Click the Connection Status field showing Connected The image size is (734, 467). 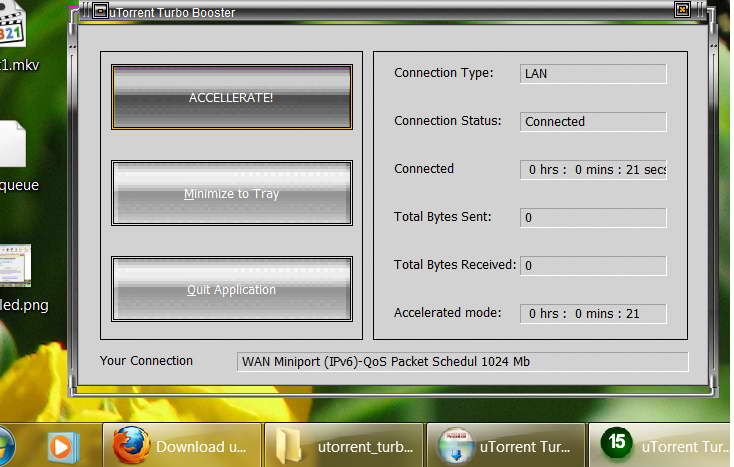(593, 122)
